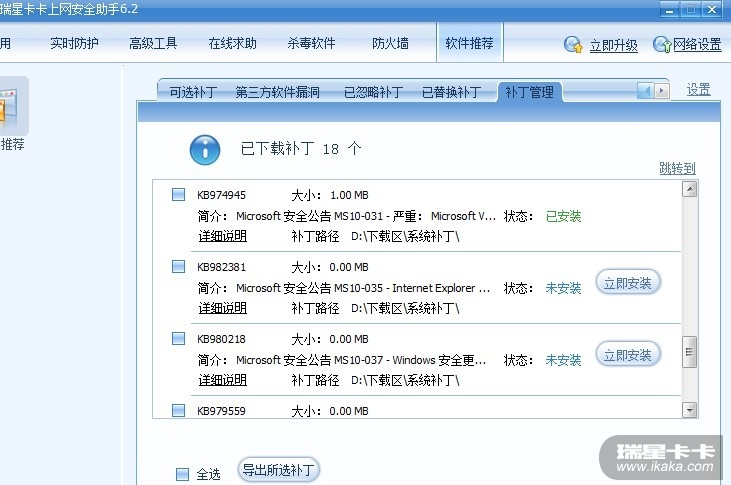Click the KB980218 patch name

point(221,339)
